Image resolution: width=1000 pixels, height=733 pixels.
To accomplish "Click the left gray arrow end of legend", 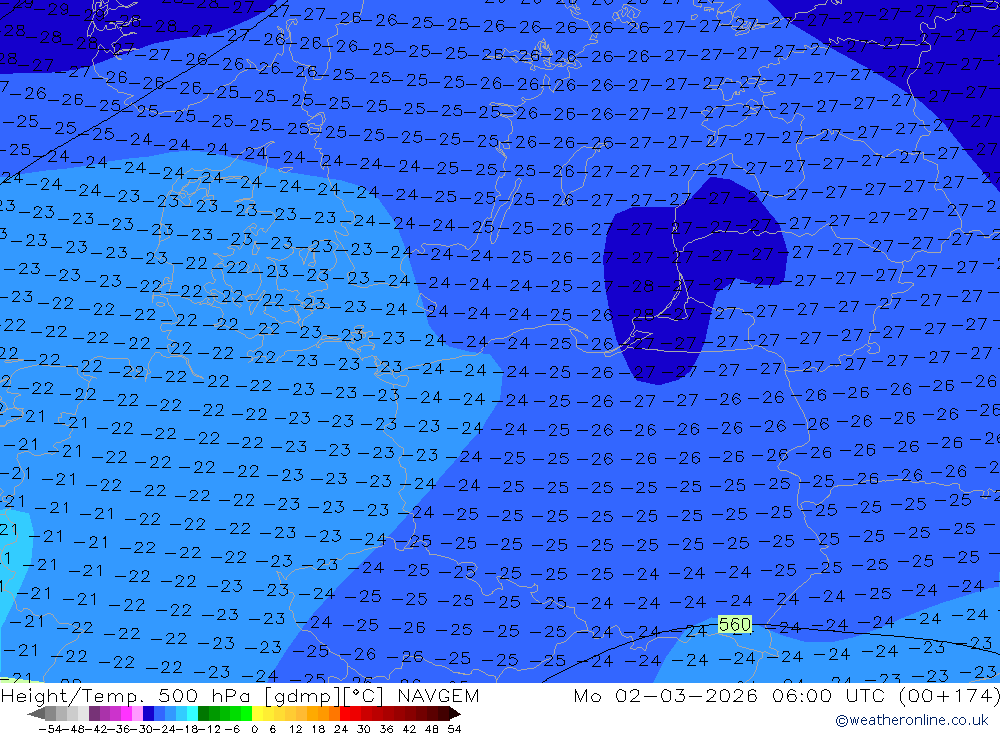I will pyautogui.click(x=36, y=714).
